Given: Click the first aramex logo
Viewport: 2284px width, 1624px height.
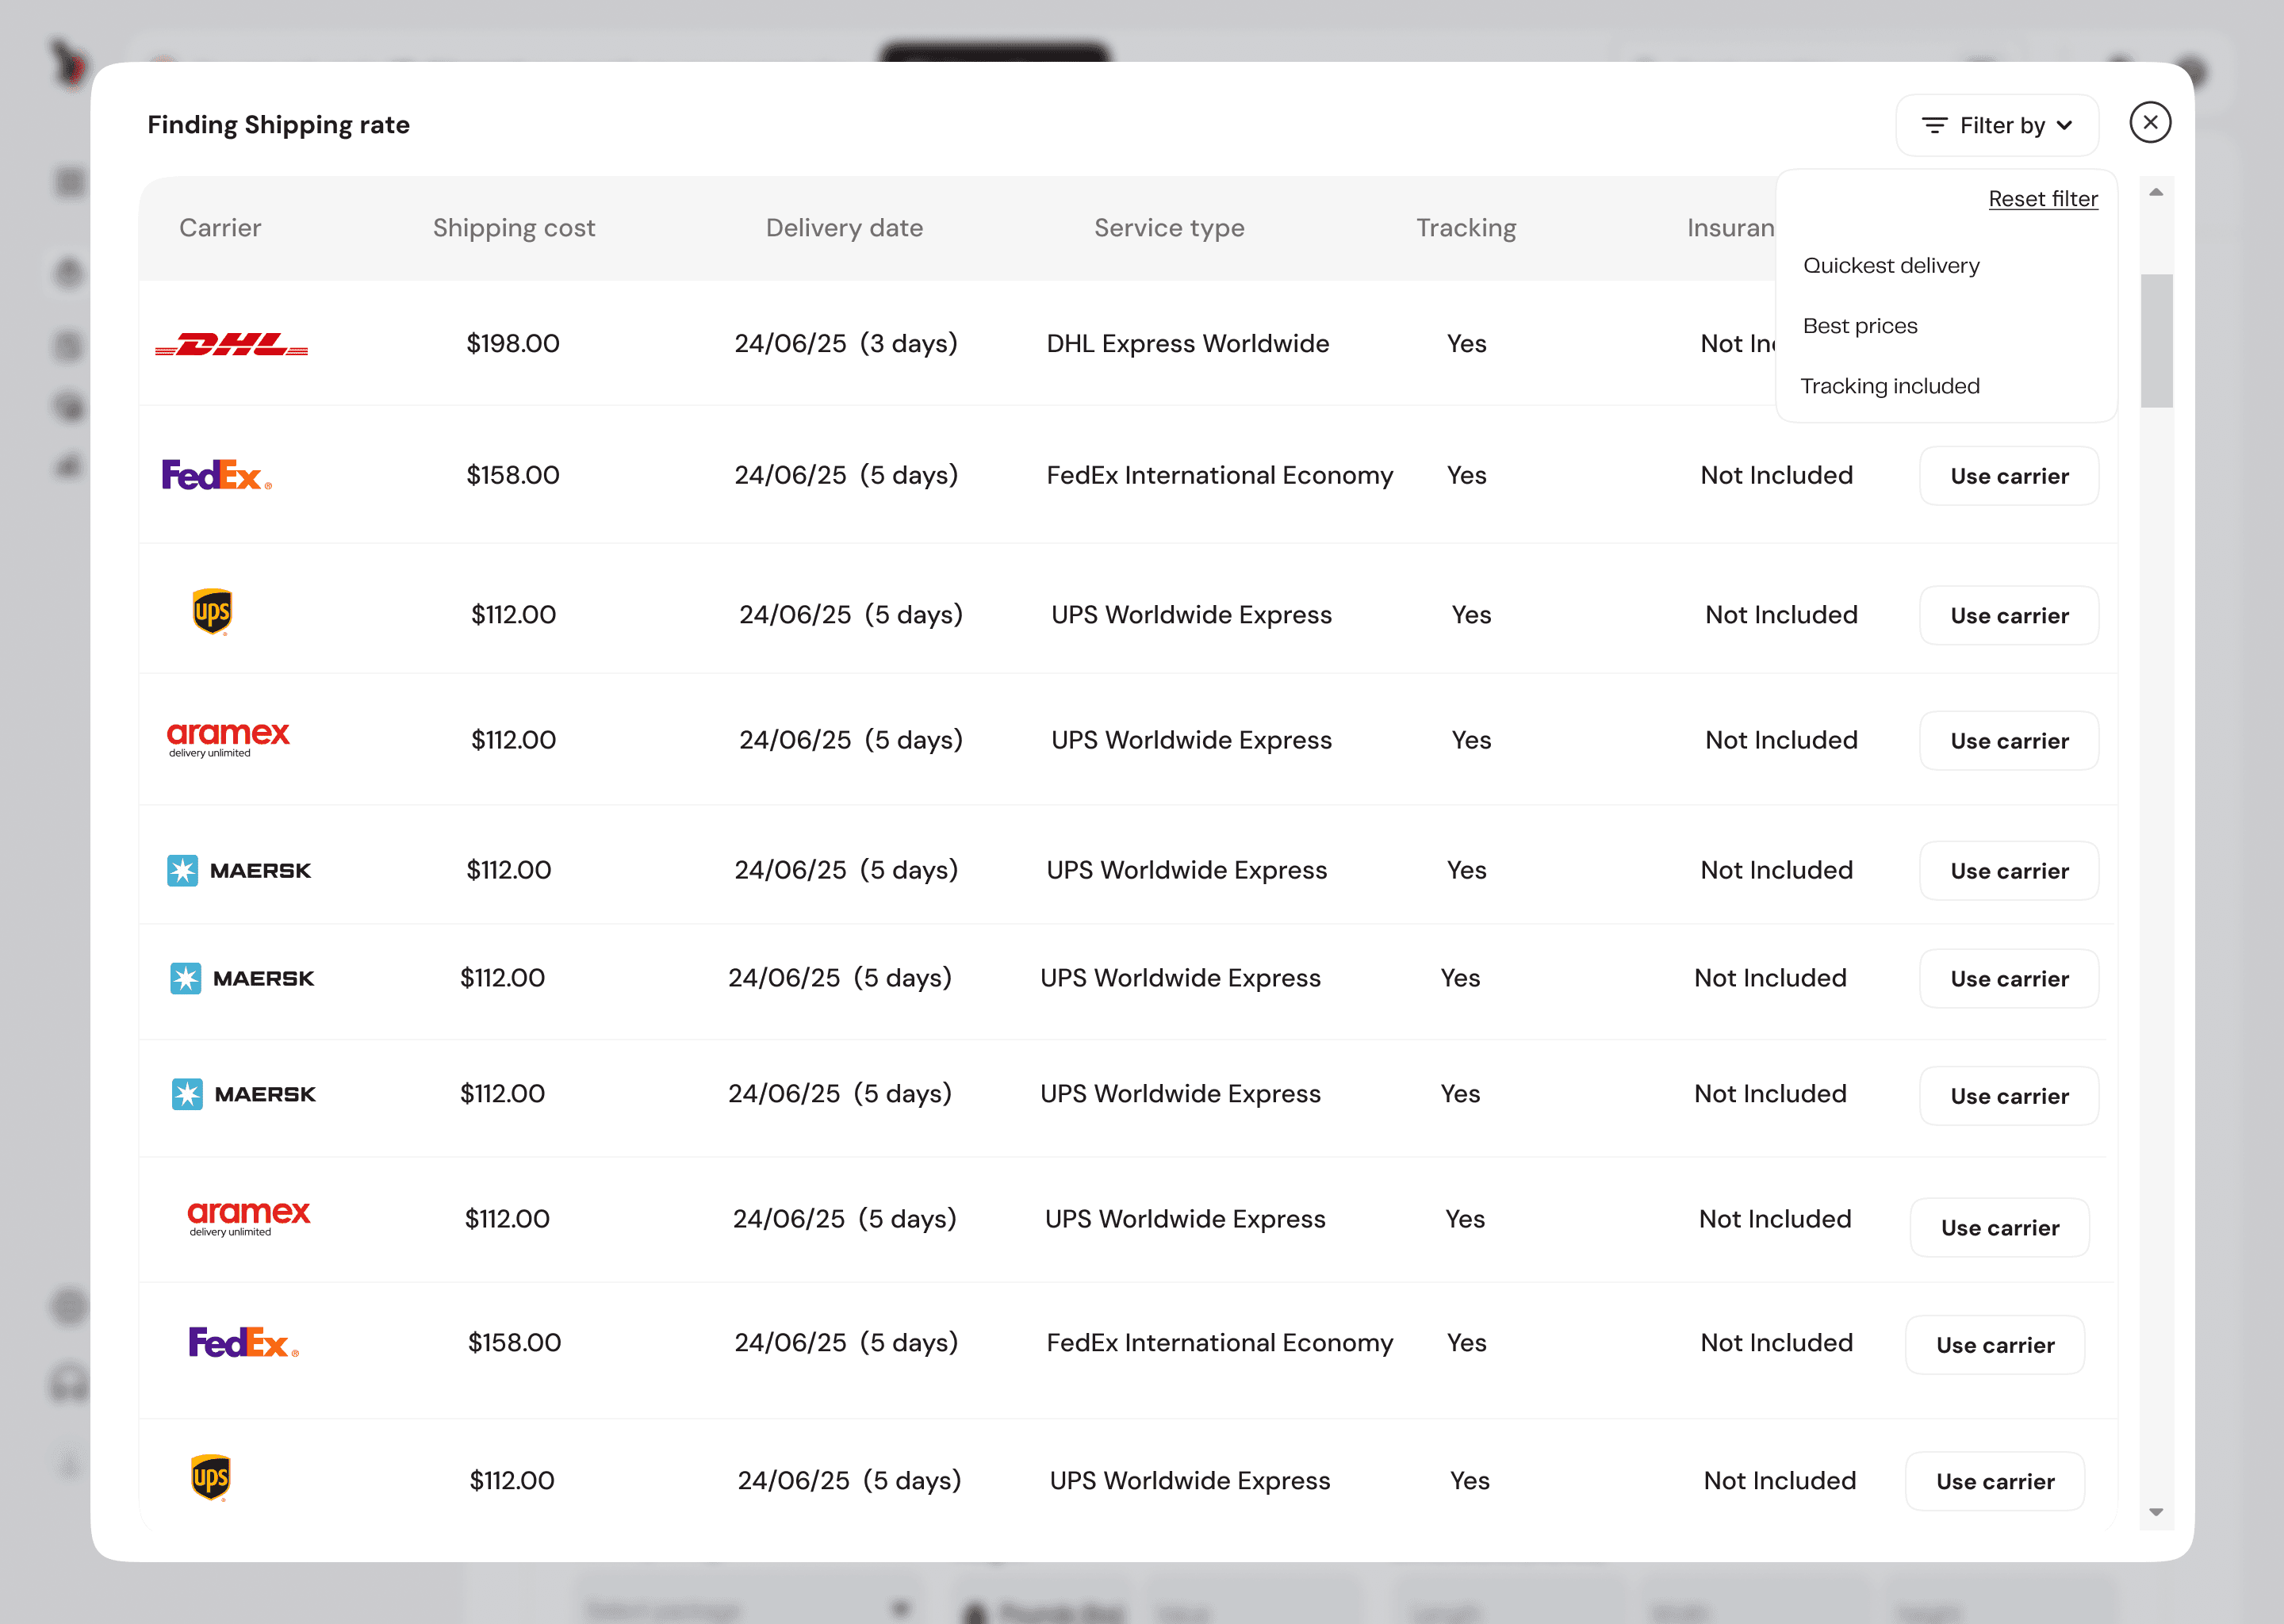Looking at the screenshot, I should click(228, 738).
